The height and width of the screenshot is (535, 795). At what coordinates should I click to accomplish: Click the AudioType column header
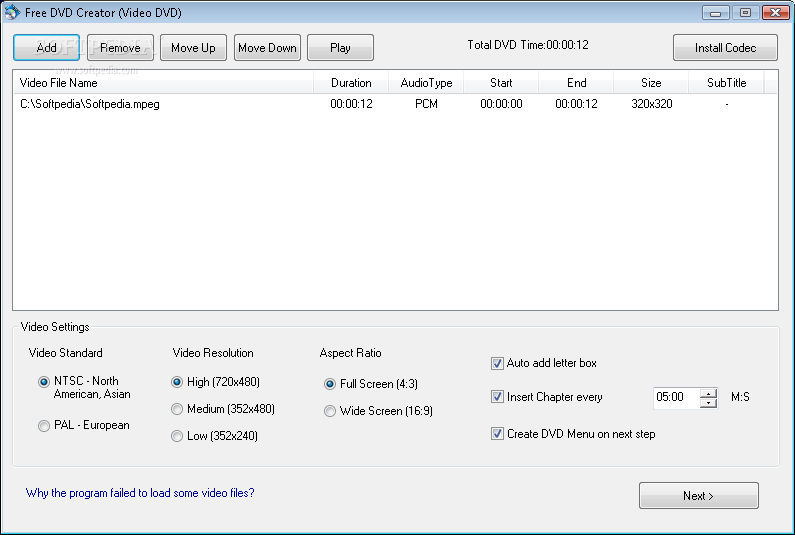point(426,83)
